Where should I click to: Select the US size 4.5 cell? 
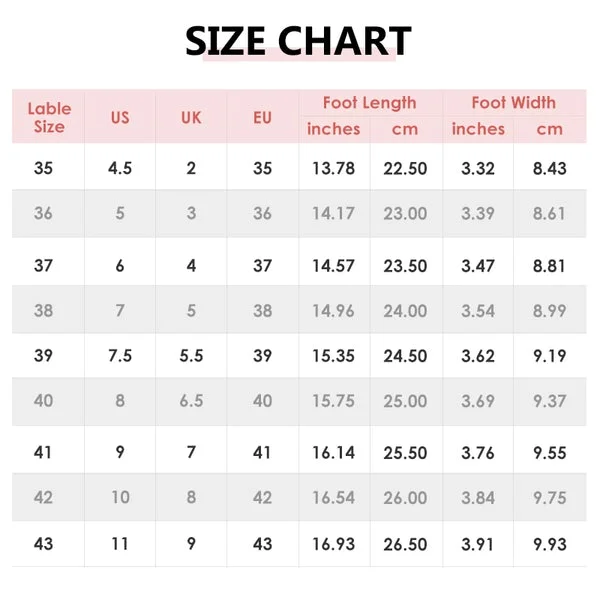tap(120, 168)
